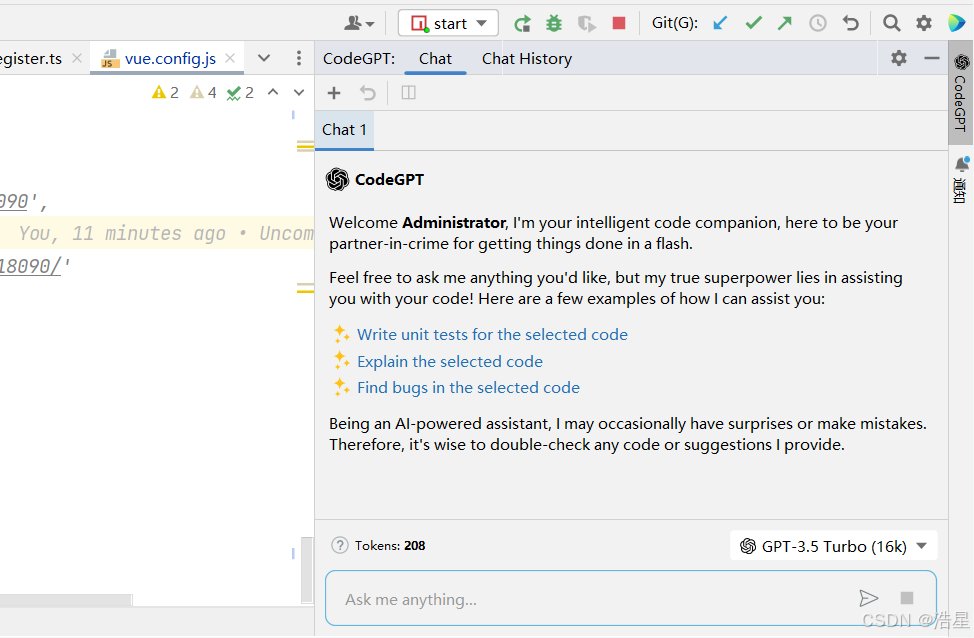Click the Run with Coverage icon
Image resolution: width=974 pixels, height=638 pixels.
click(586, 24)
